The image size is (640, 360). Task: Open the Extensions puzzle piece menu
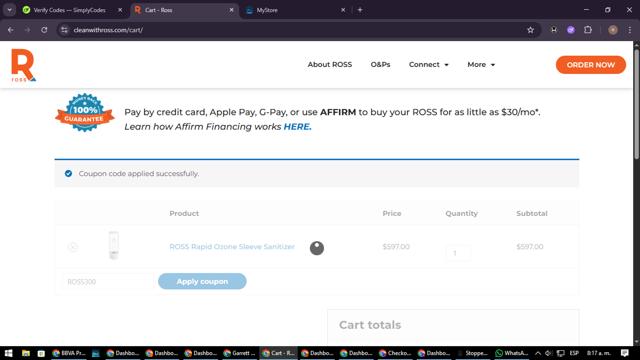tap(588, 30)
